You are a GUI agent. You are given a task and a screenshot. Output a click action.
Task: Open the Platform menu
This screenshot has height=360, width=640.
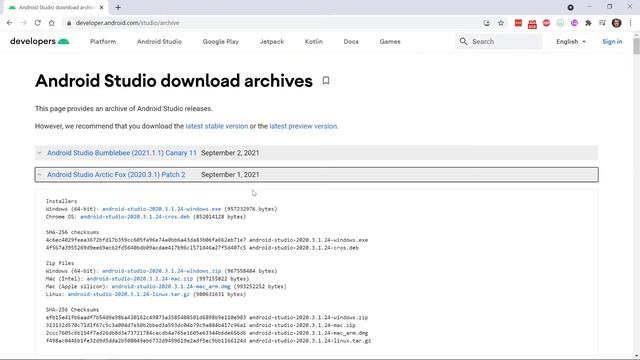tap(103, 42)
